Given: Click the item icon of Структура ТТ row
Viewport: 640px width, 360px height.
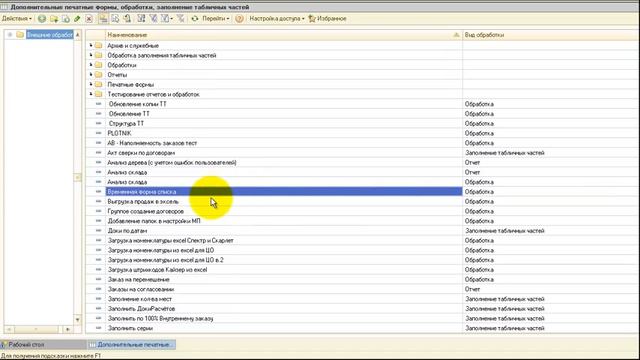Looking at the screenshot, I should 98,123.
